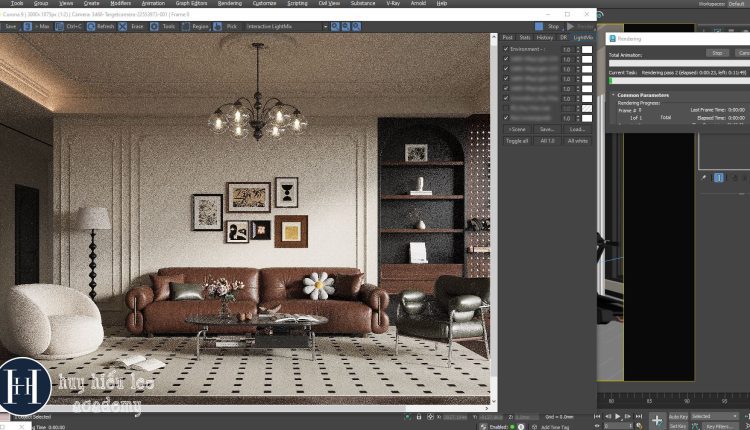Click the time configuration icon near frame field
This screenshot has width=750, height=430.
pos(639,426)
